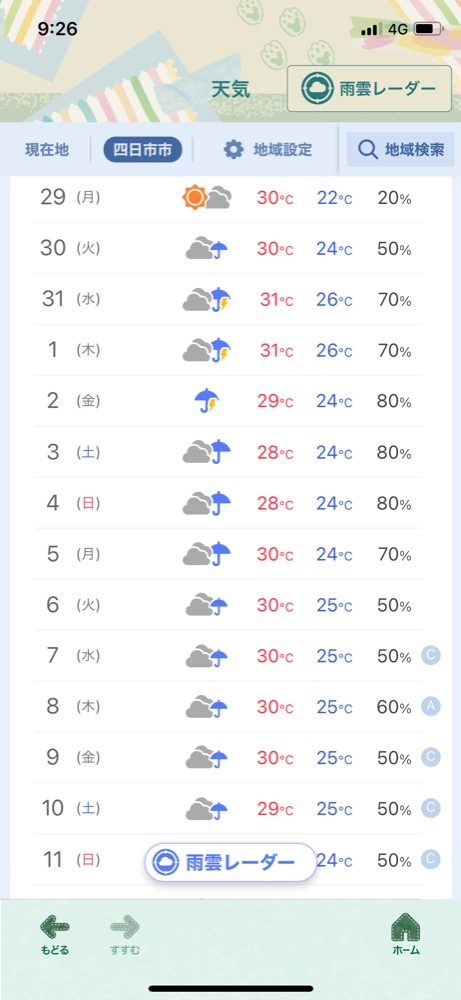Tap the floating 雨雲レーダー pill button

click(x=230, y=863)
